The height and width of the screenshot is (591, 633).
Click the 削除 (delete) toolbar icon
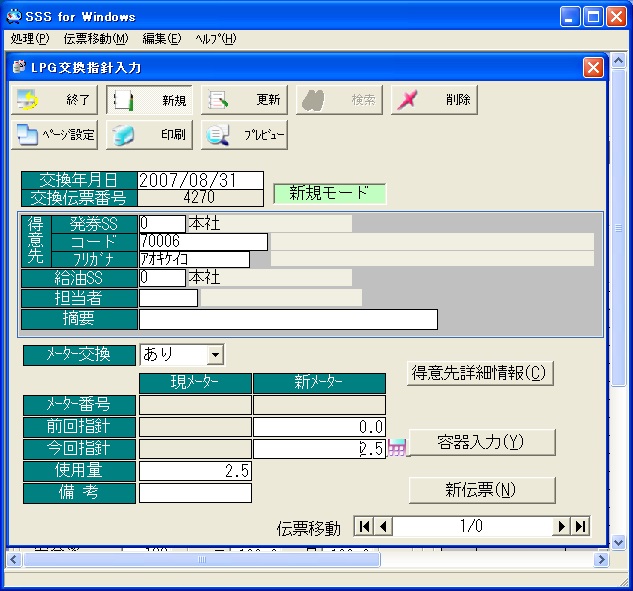coord(433,100)
